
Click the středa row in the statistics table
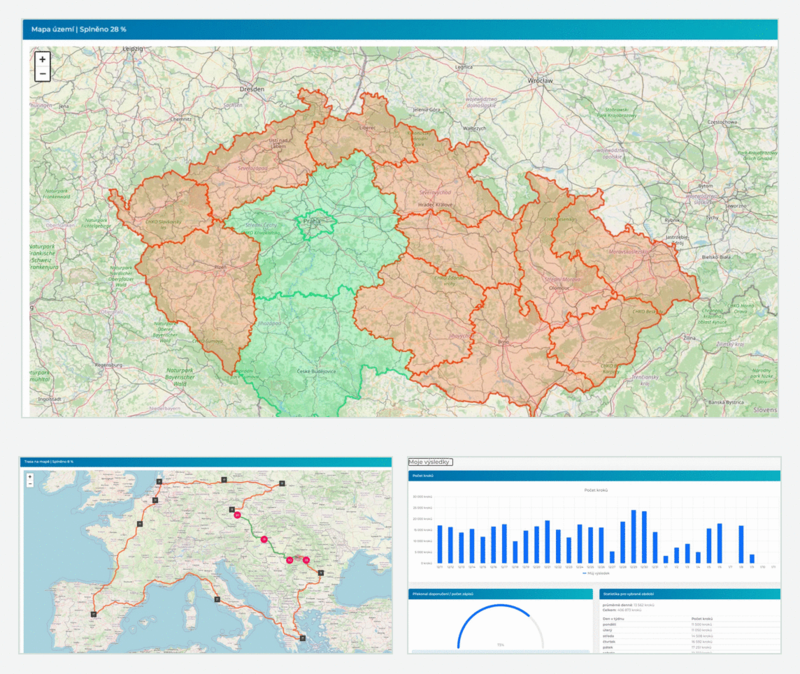pos(691,636)
